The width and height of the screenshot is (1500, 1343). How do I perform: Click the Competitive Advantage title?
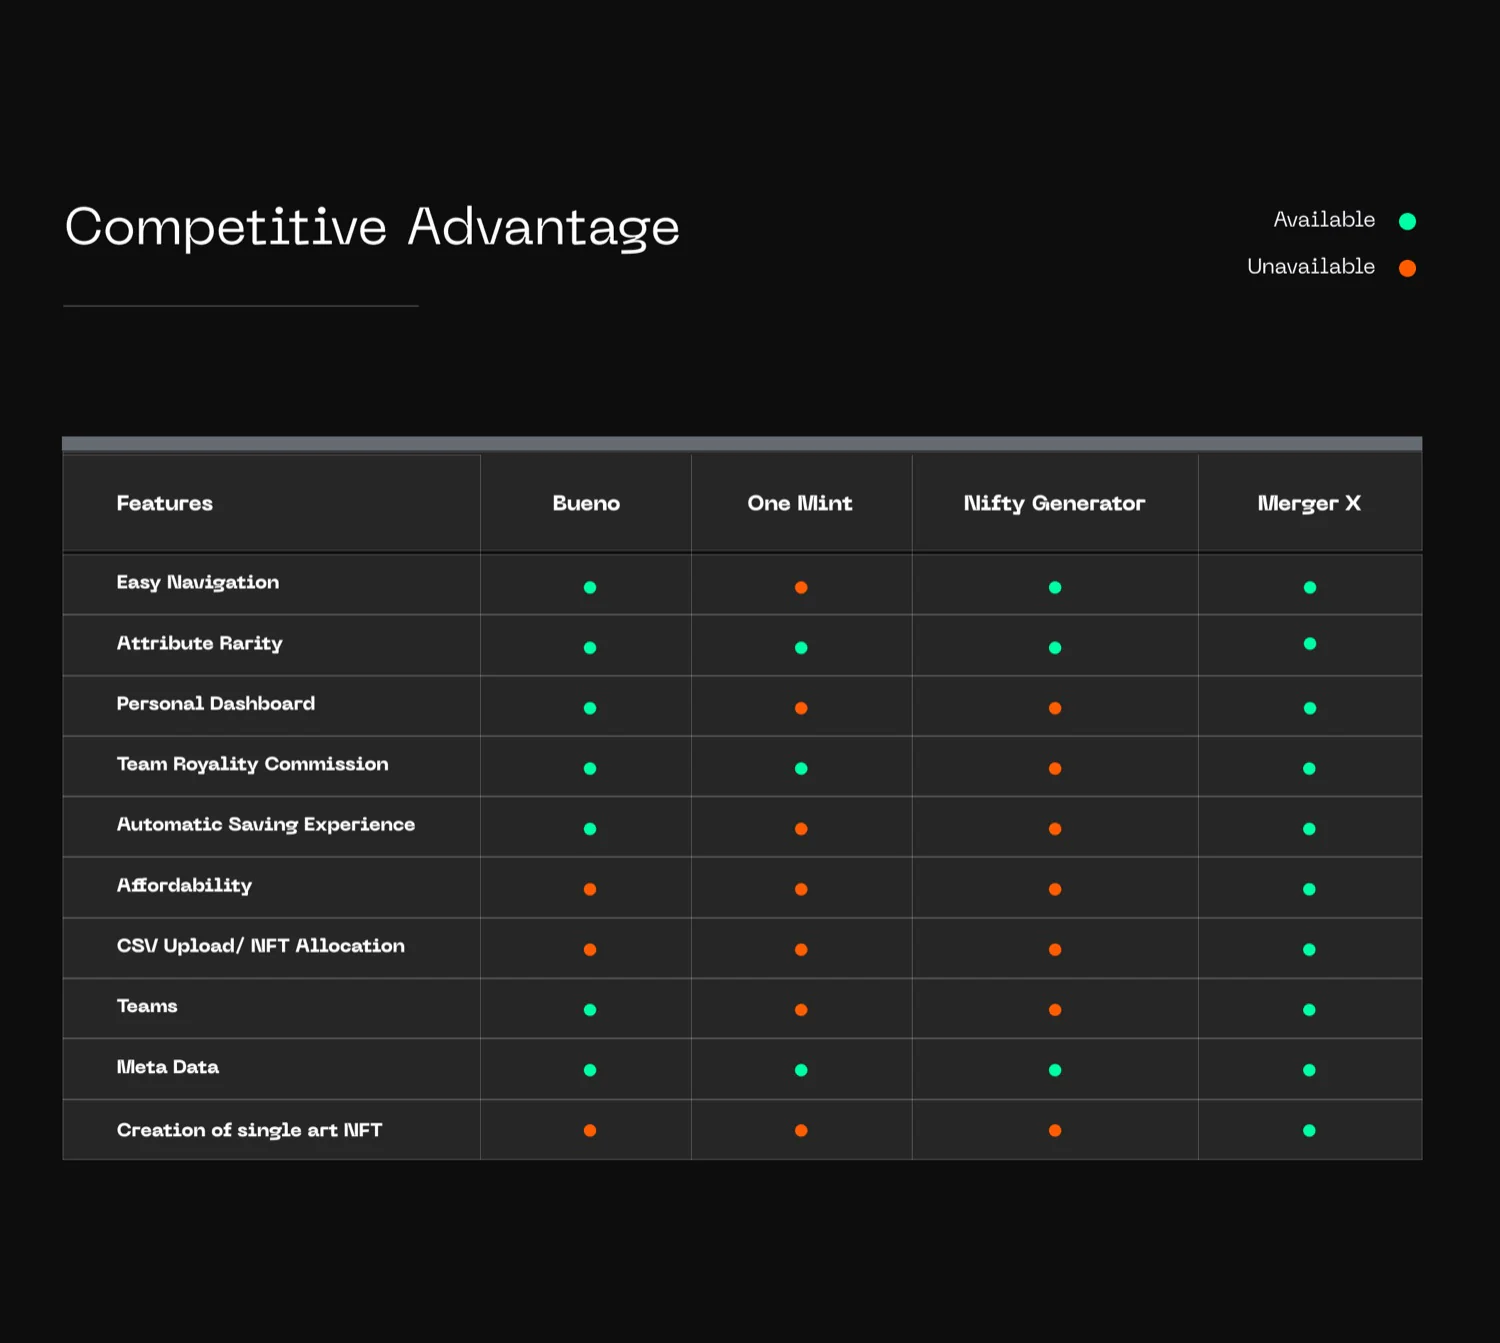(x=372, y=227)
